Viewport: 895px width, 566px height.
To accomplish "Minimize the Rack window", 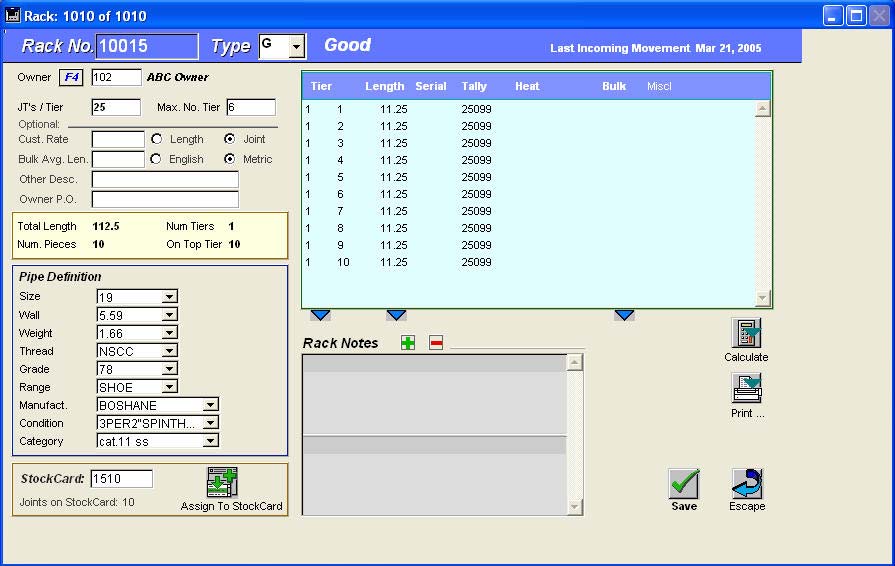I will (833, 15).
